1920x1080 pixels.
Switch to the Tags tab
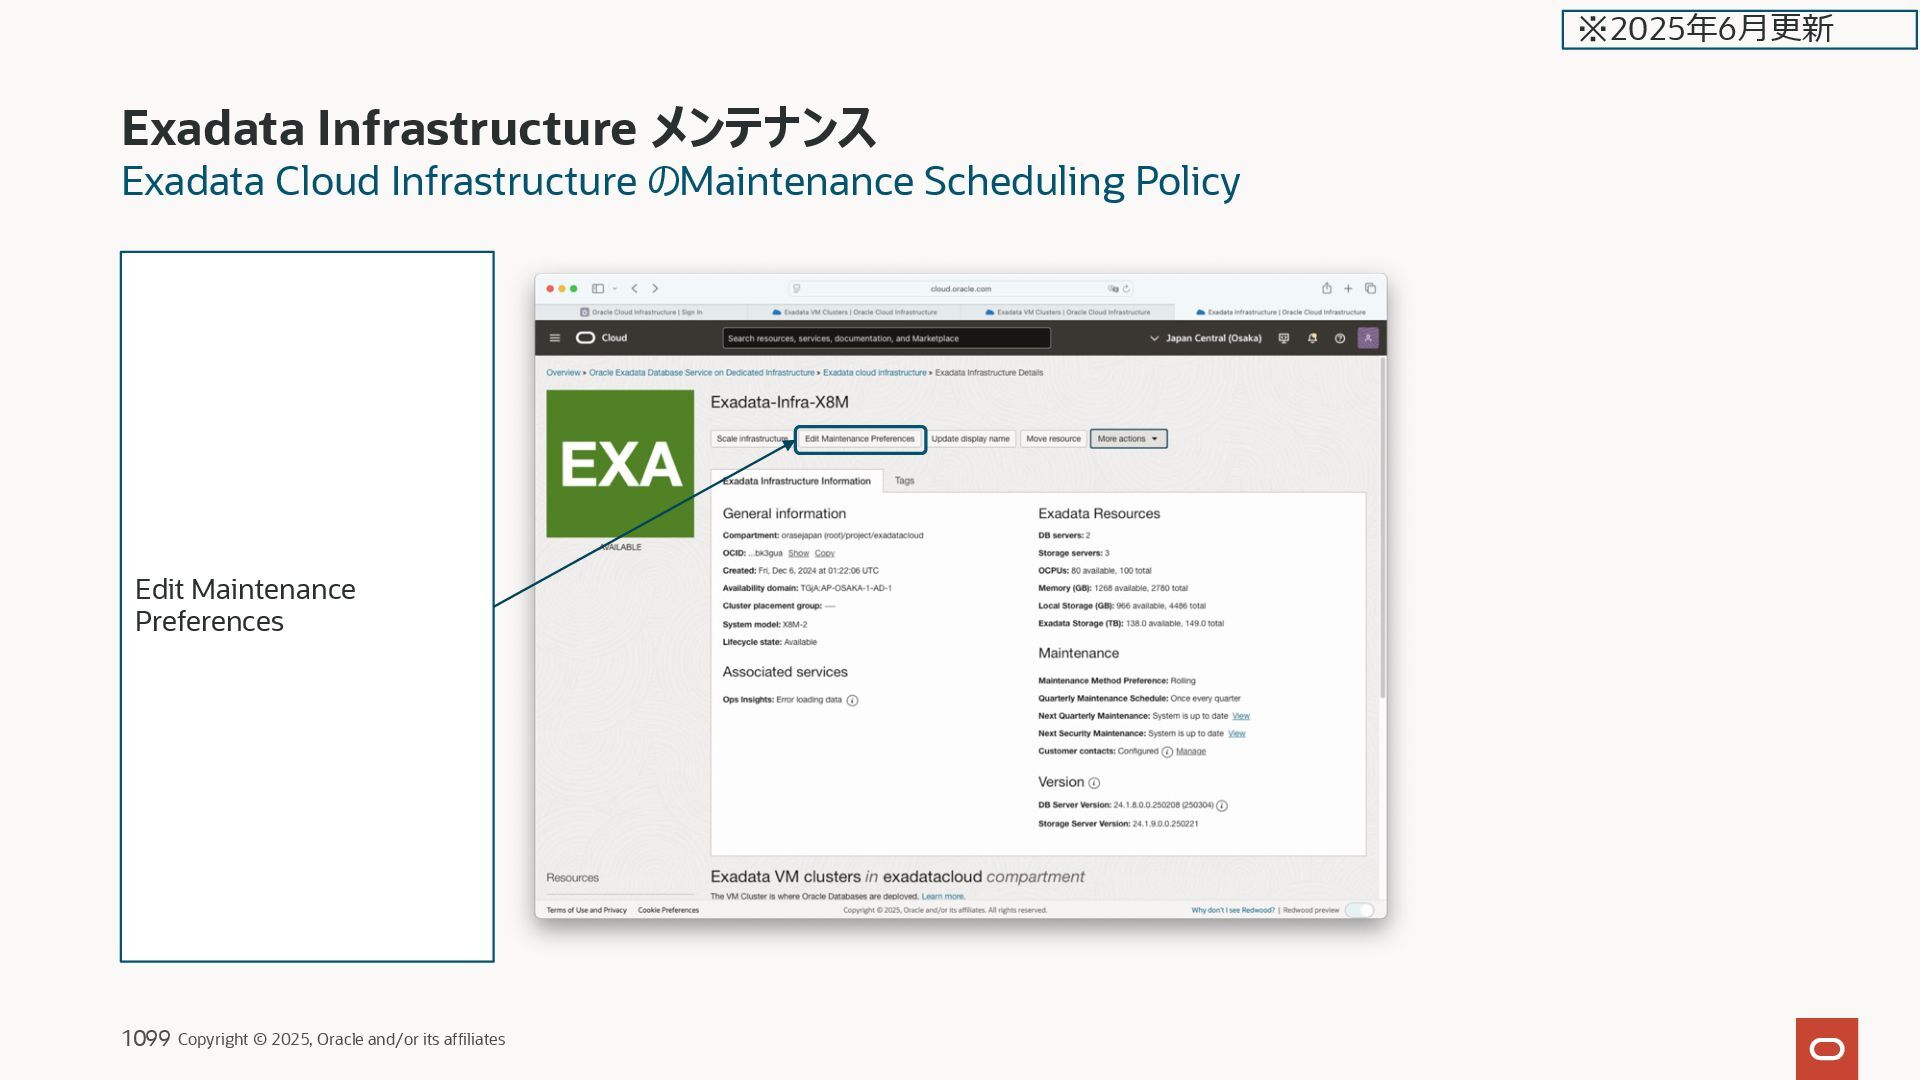904,481
